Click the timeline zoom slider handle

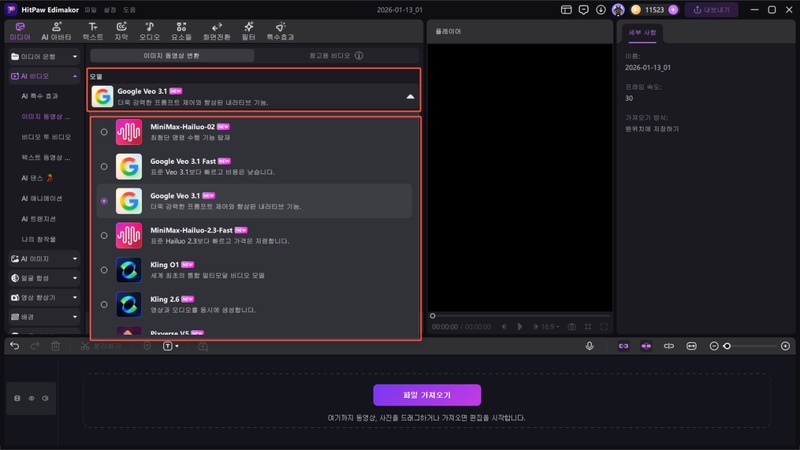point(727,346)
